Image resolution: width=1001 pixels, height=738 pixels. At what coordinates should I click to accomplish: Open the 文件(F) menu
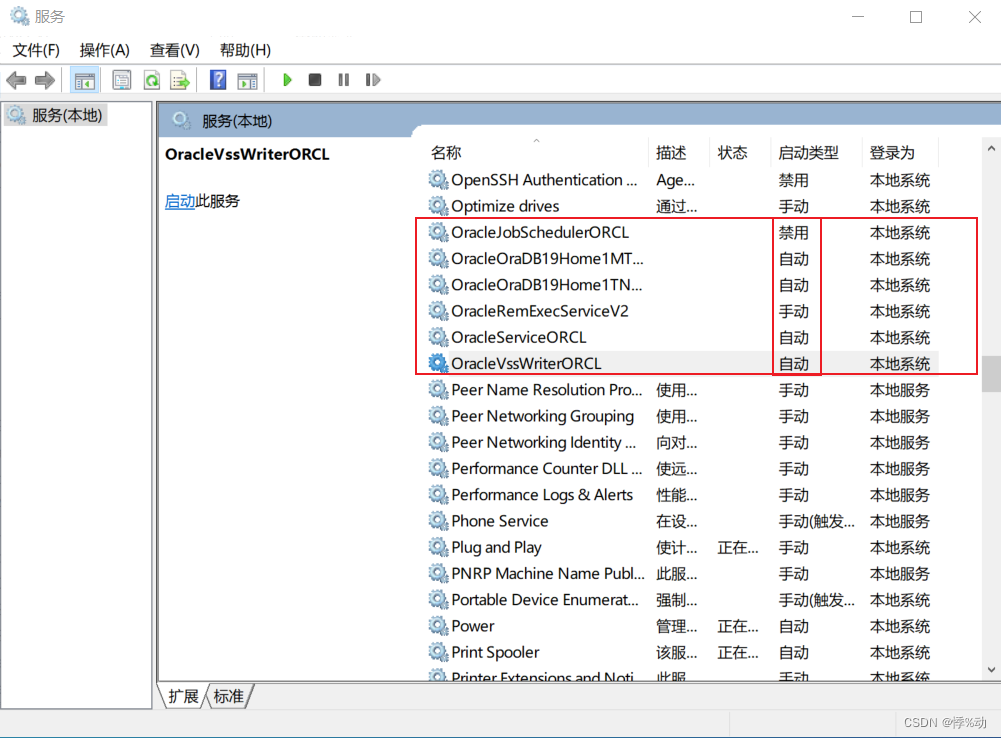point(36,50)
